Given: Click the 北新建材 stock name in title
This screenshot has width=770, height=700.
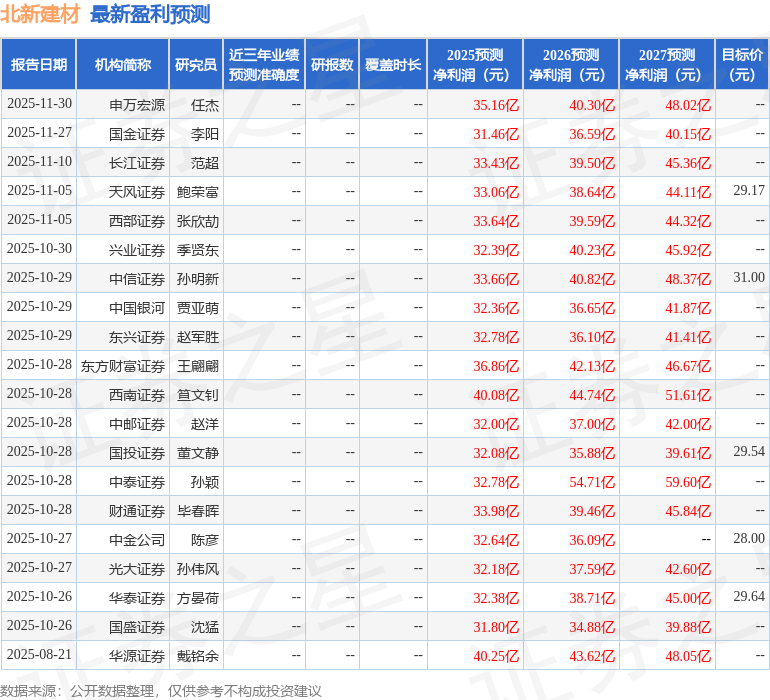Looking at the screenshot, I should (x=40, y=14).
